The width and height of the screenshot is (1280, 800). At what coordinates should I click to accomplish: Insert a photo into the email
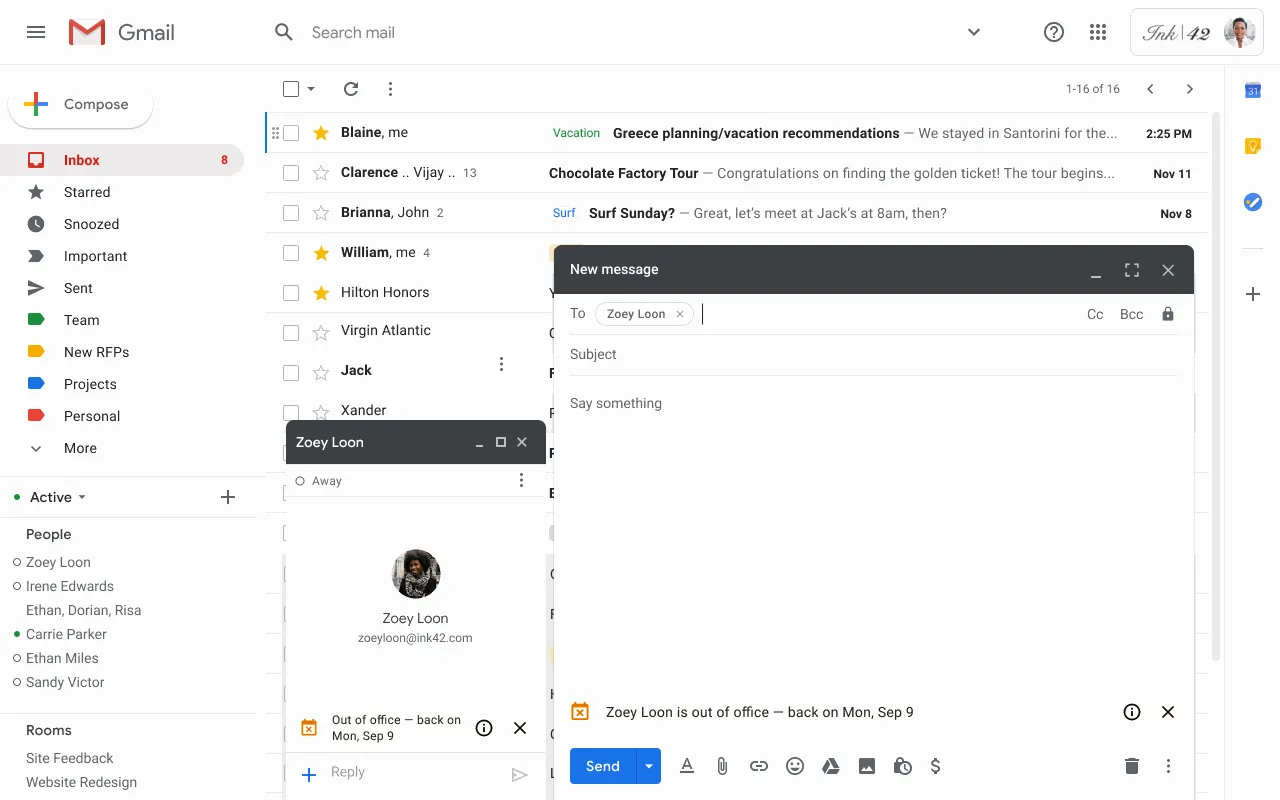(866, 766)
